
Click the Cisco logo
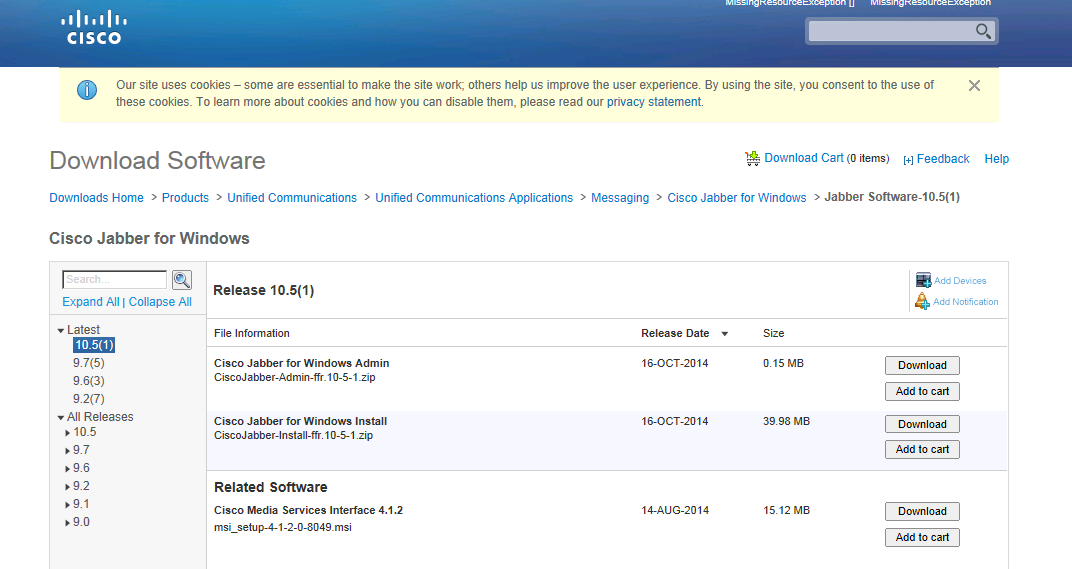94,28
